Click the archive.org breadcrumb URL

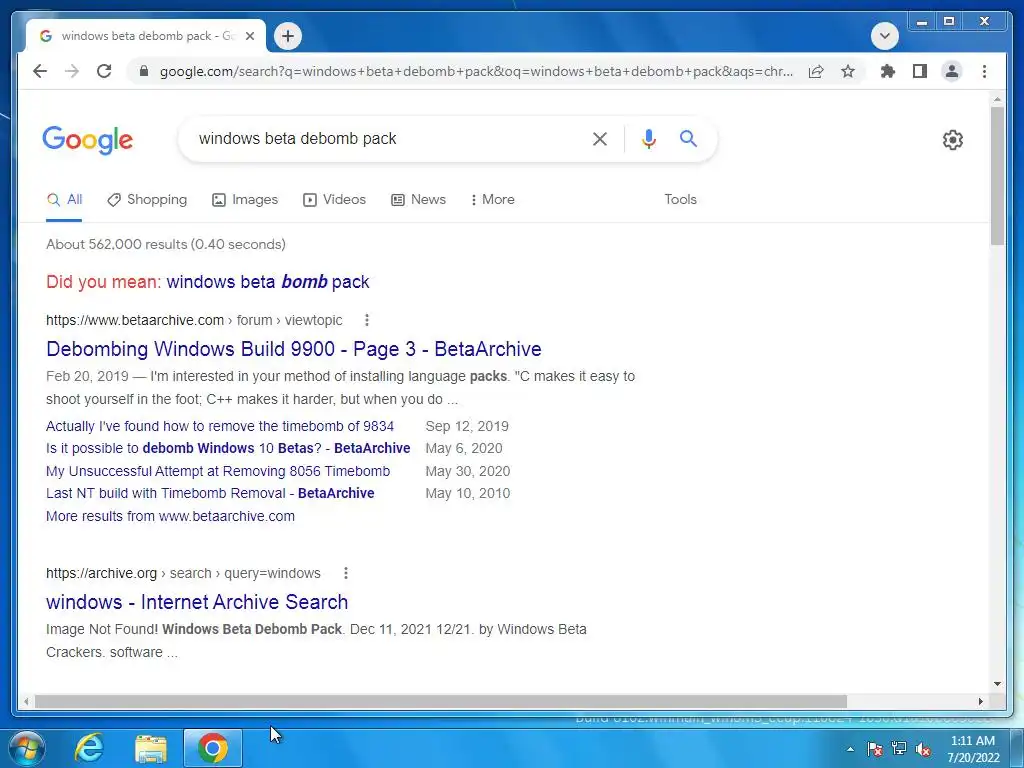(x=183, y=573)
